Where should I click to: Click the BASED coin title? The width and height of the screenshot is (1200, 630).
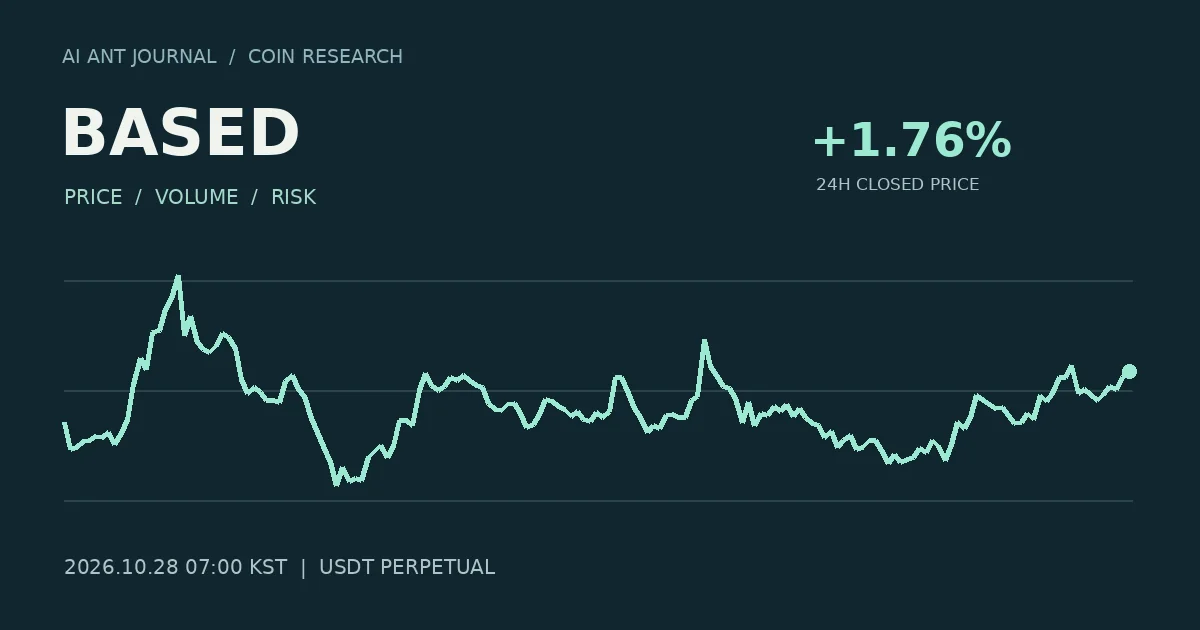(181, 133)
